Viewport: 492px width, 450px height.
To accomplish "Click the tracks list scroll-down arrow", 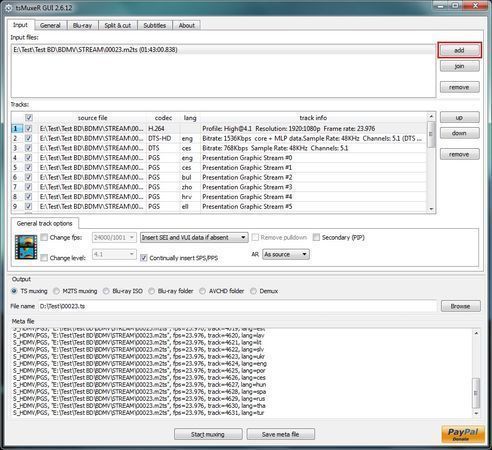I will (x=431, y=209).
